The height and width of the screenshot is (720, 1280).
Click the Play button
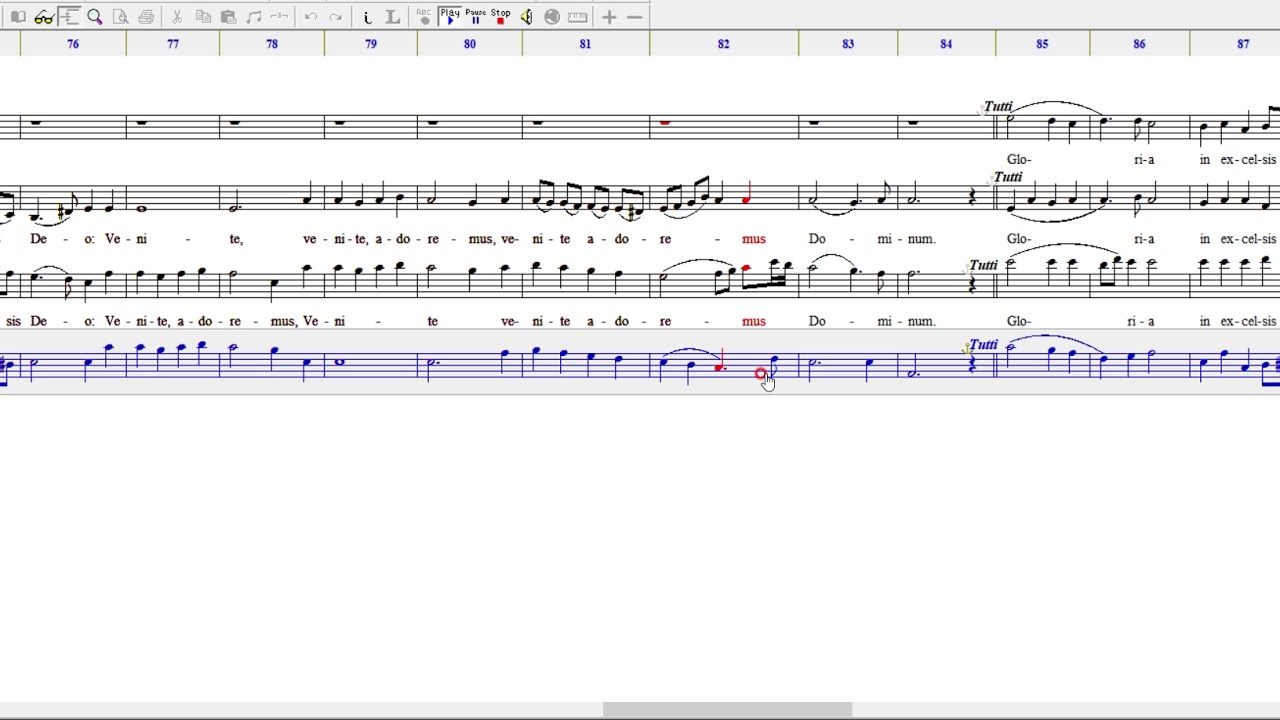click(x=450, y=17)
